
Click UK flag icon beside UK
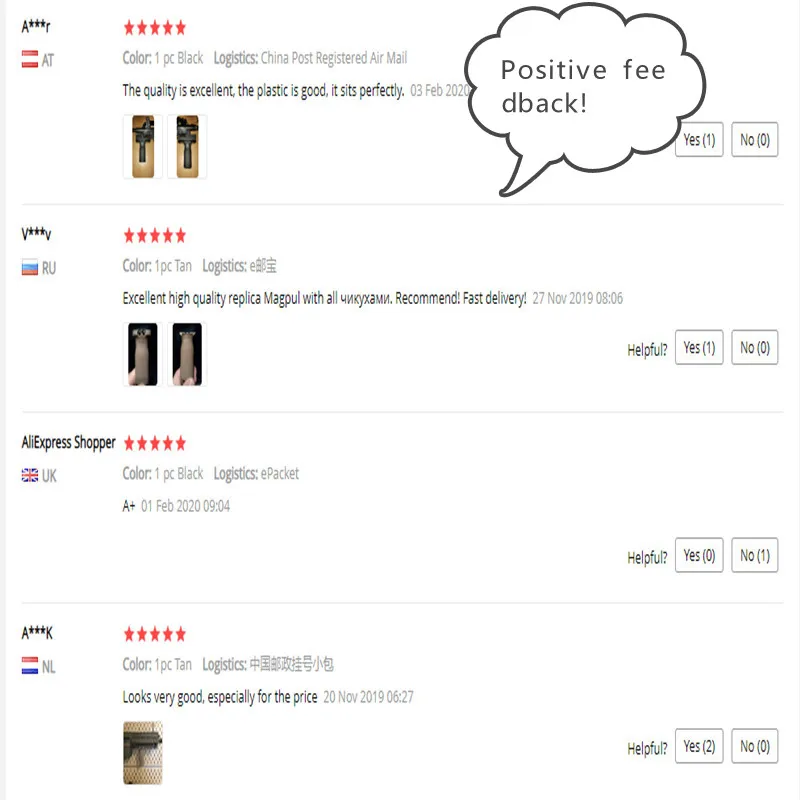click(30, 476)
